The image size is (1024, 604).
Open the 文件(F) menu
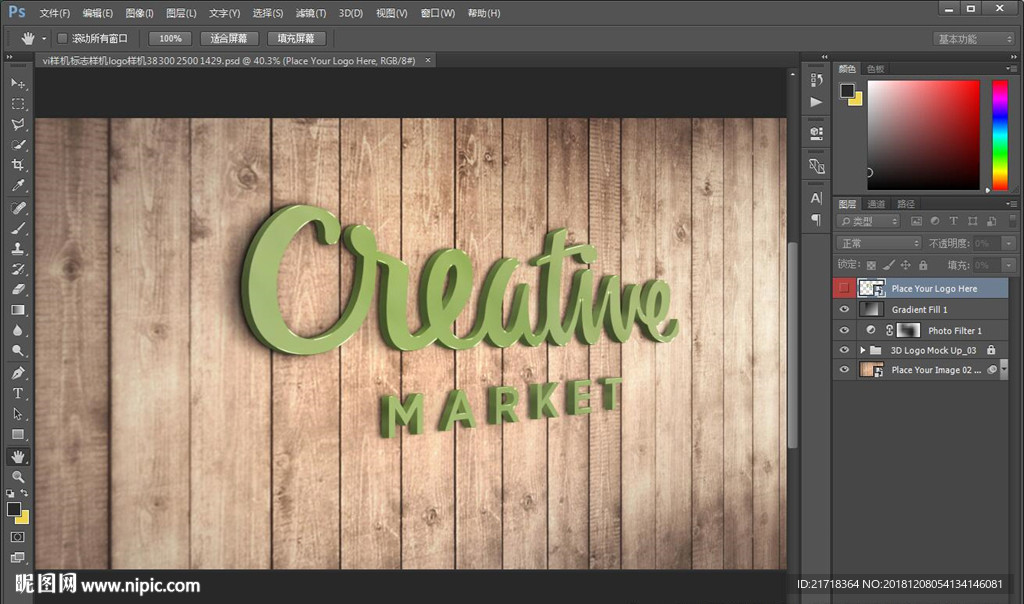click(x=55, y=13)
